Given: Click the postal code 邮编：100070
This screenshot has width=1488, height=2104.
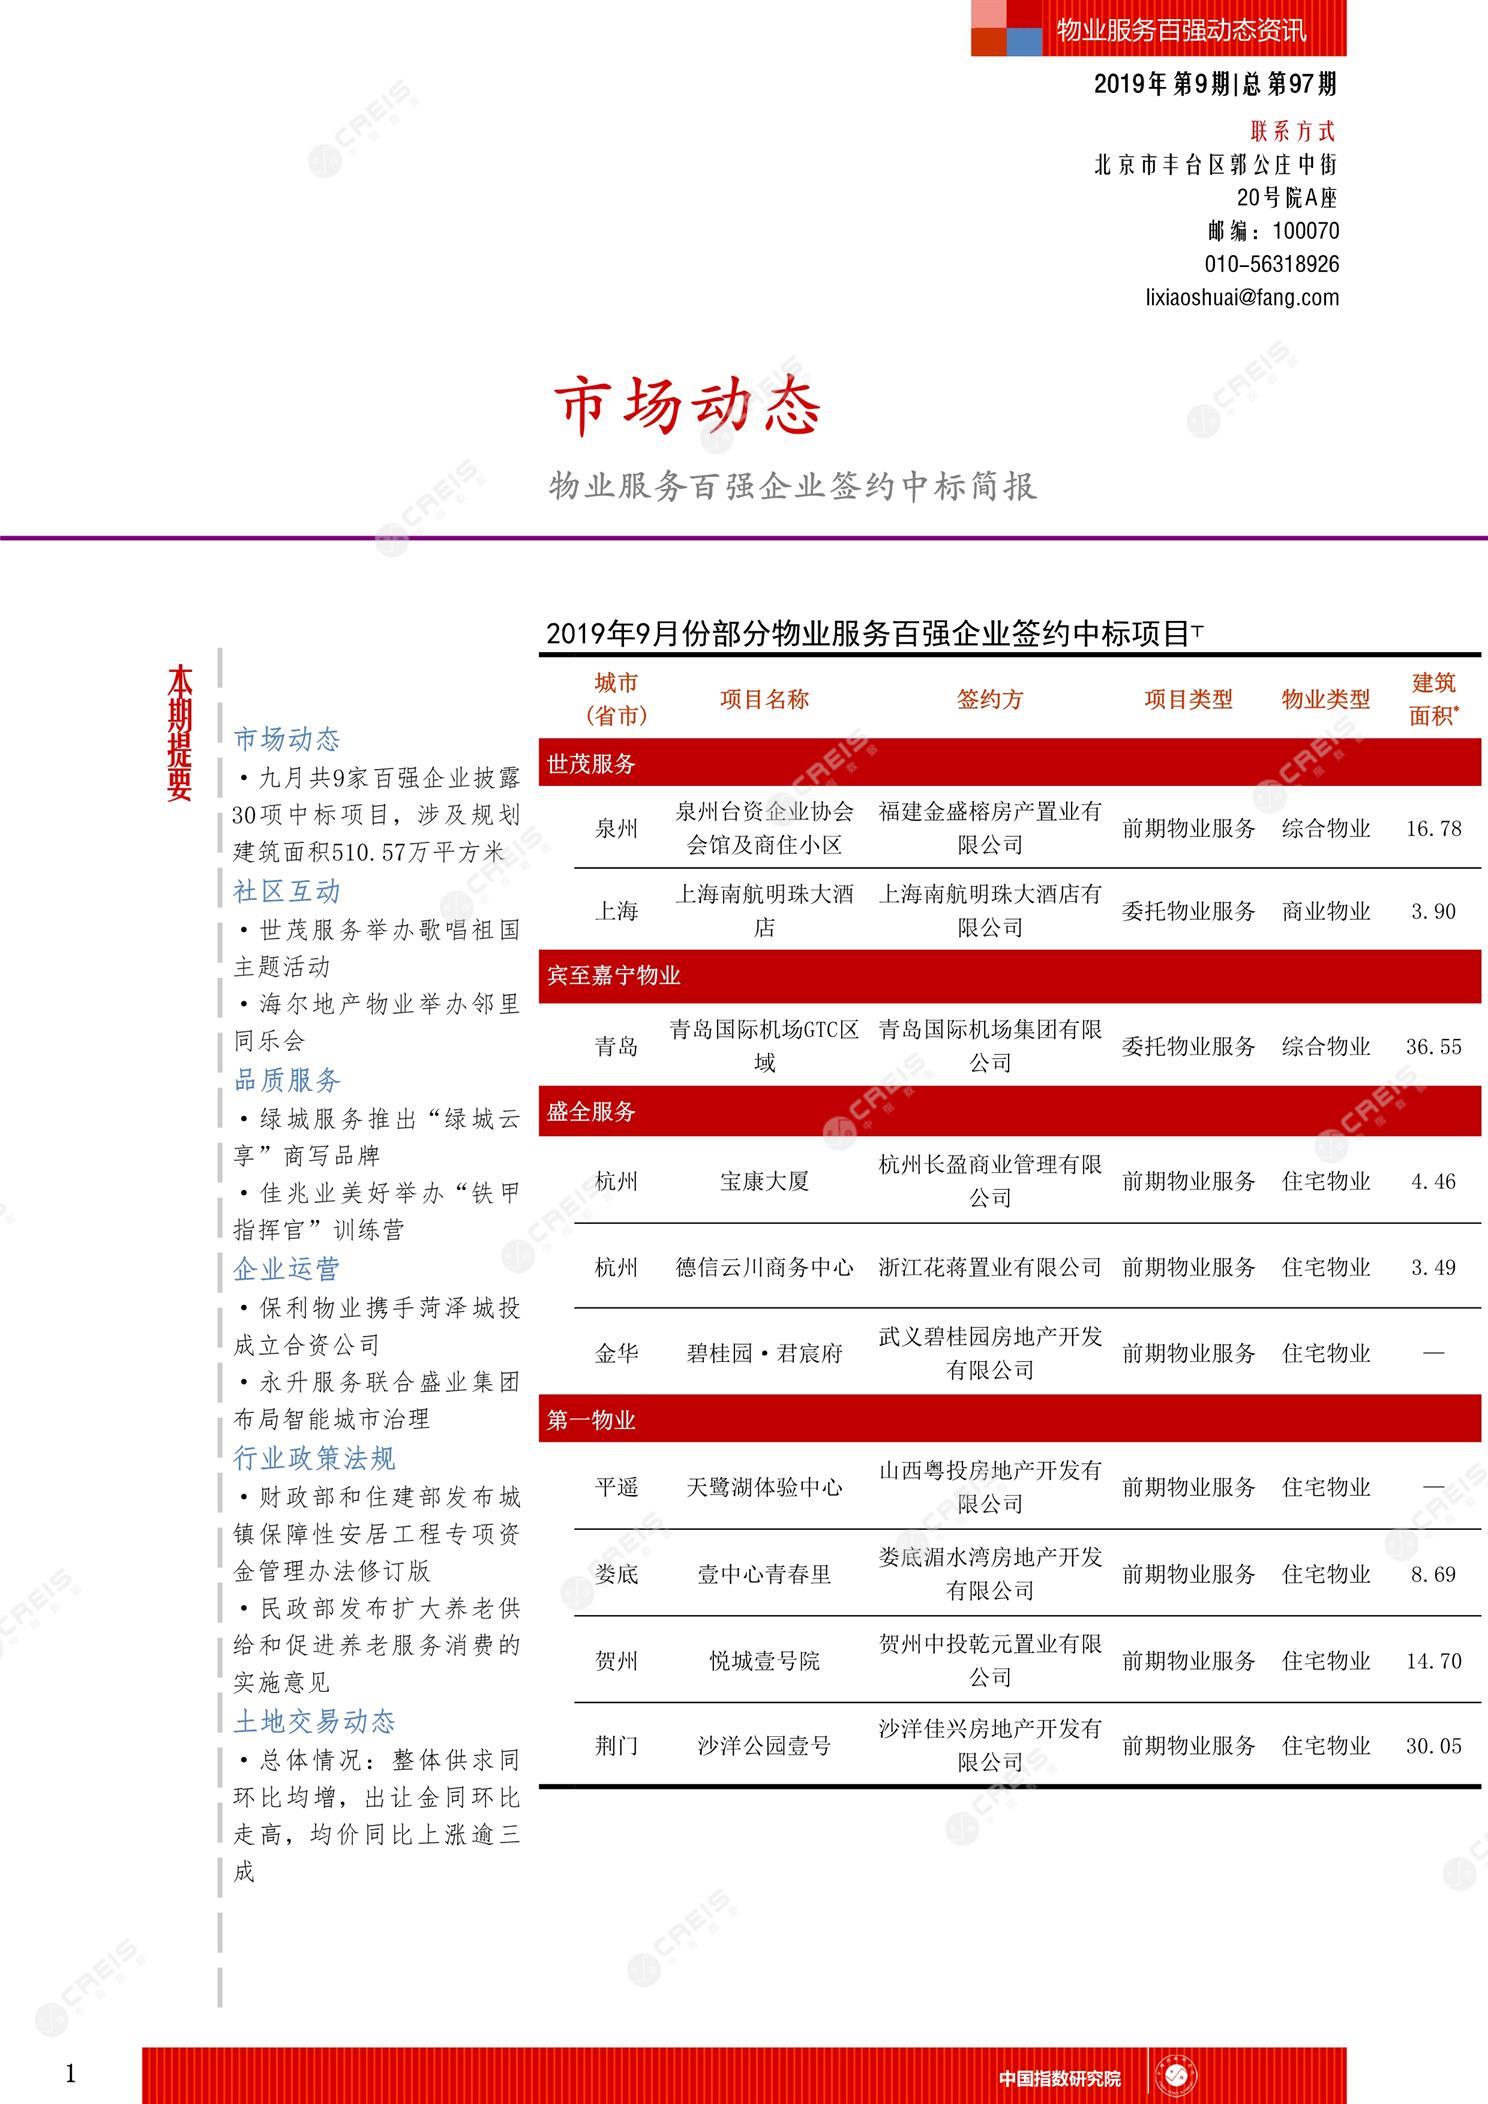Looking at the screenshot, I should (x=1273, y=231).
